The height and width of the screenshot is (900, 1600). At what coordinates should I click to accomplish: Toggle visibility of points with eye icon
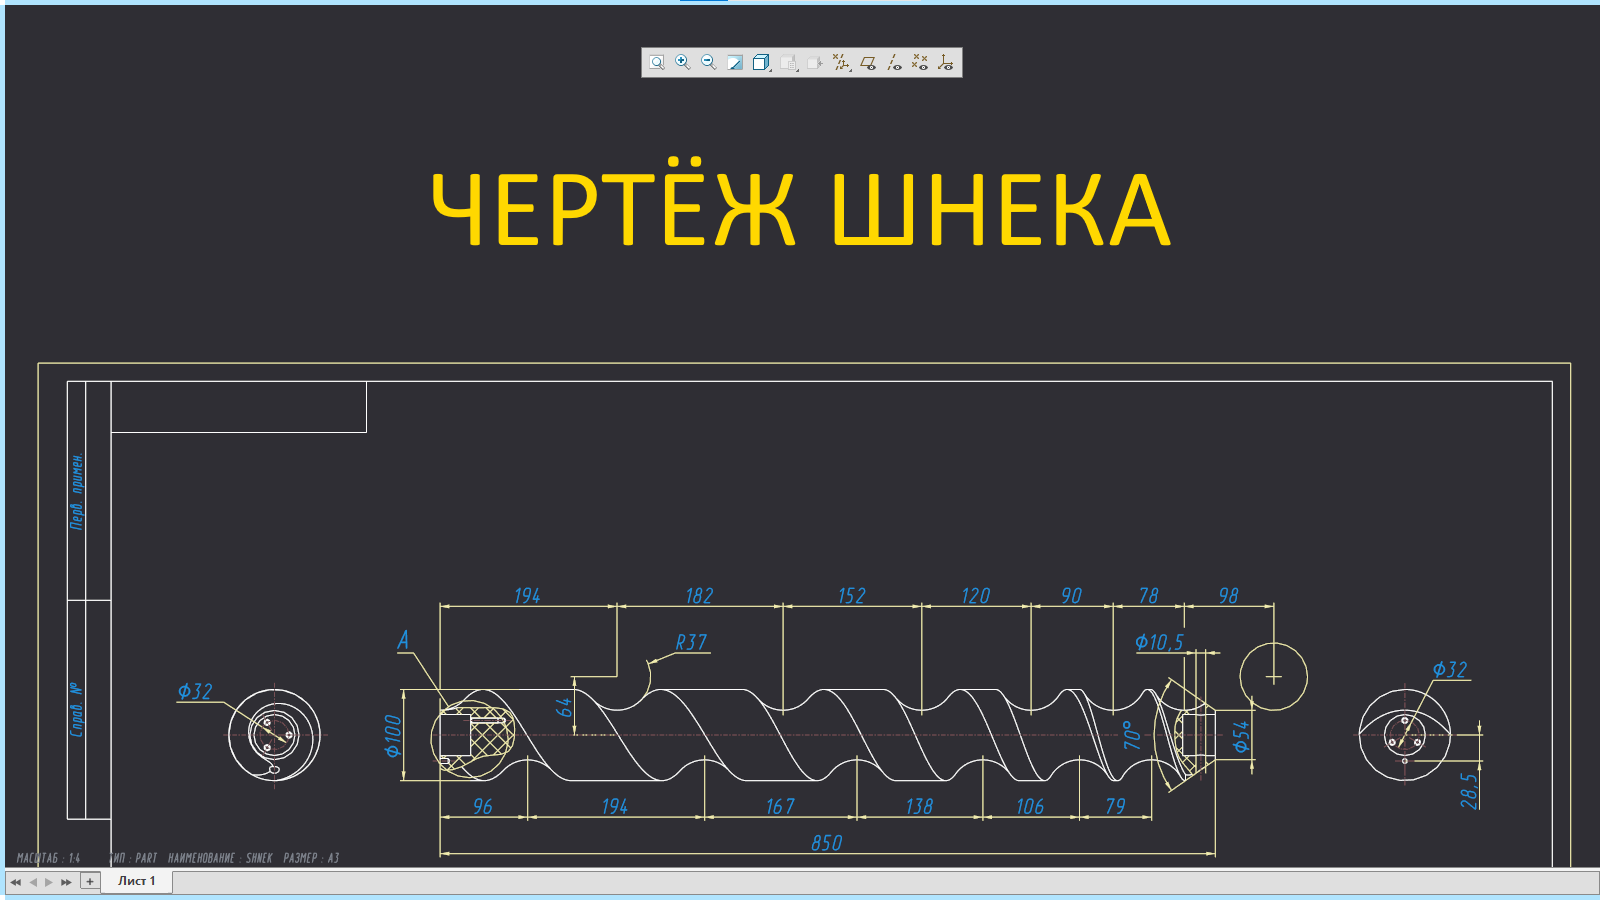[x=920, y=63]
